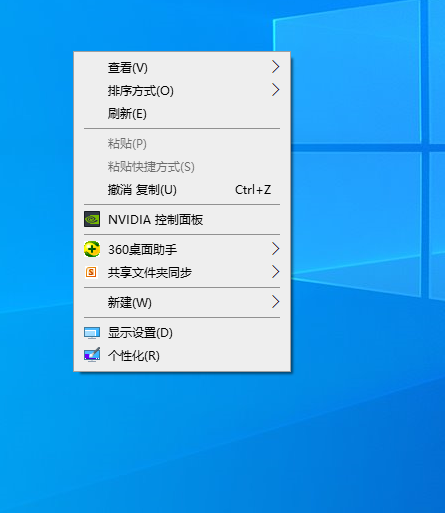Click the 显示设置 monitor icon
445x513 pixels.
(92, 333)
